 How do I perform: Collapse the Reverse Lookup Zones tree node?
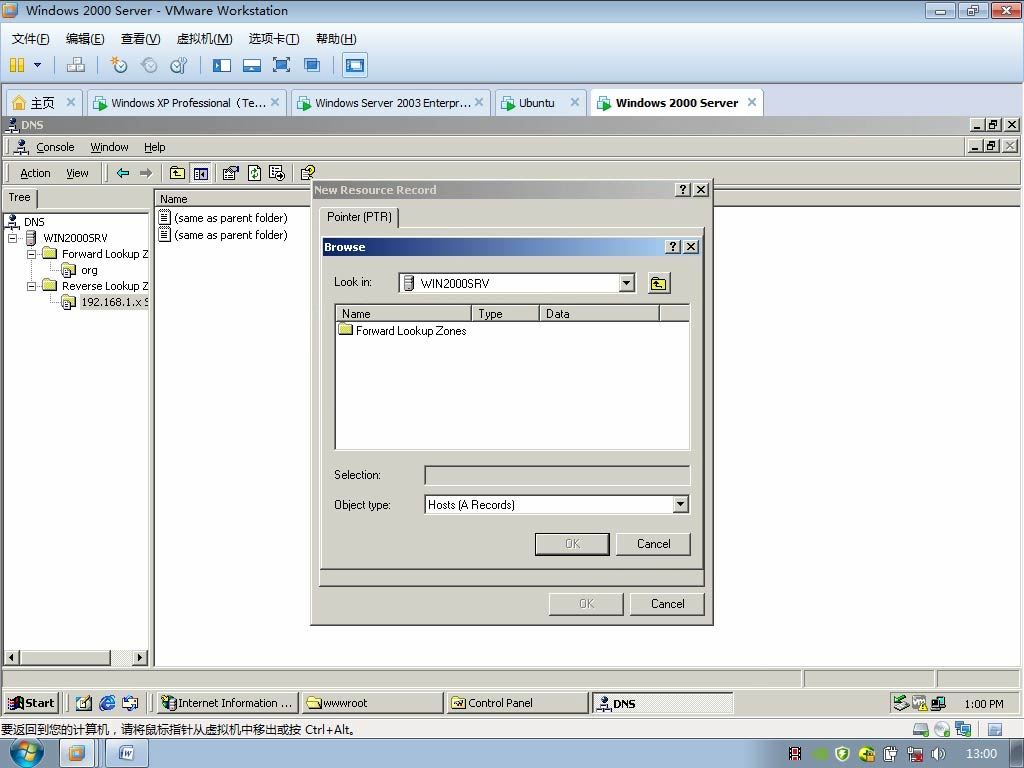[x=31, y=286]
